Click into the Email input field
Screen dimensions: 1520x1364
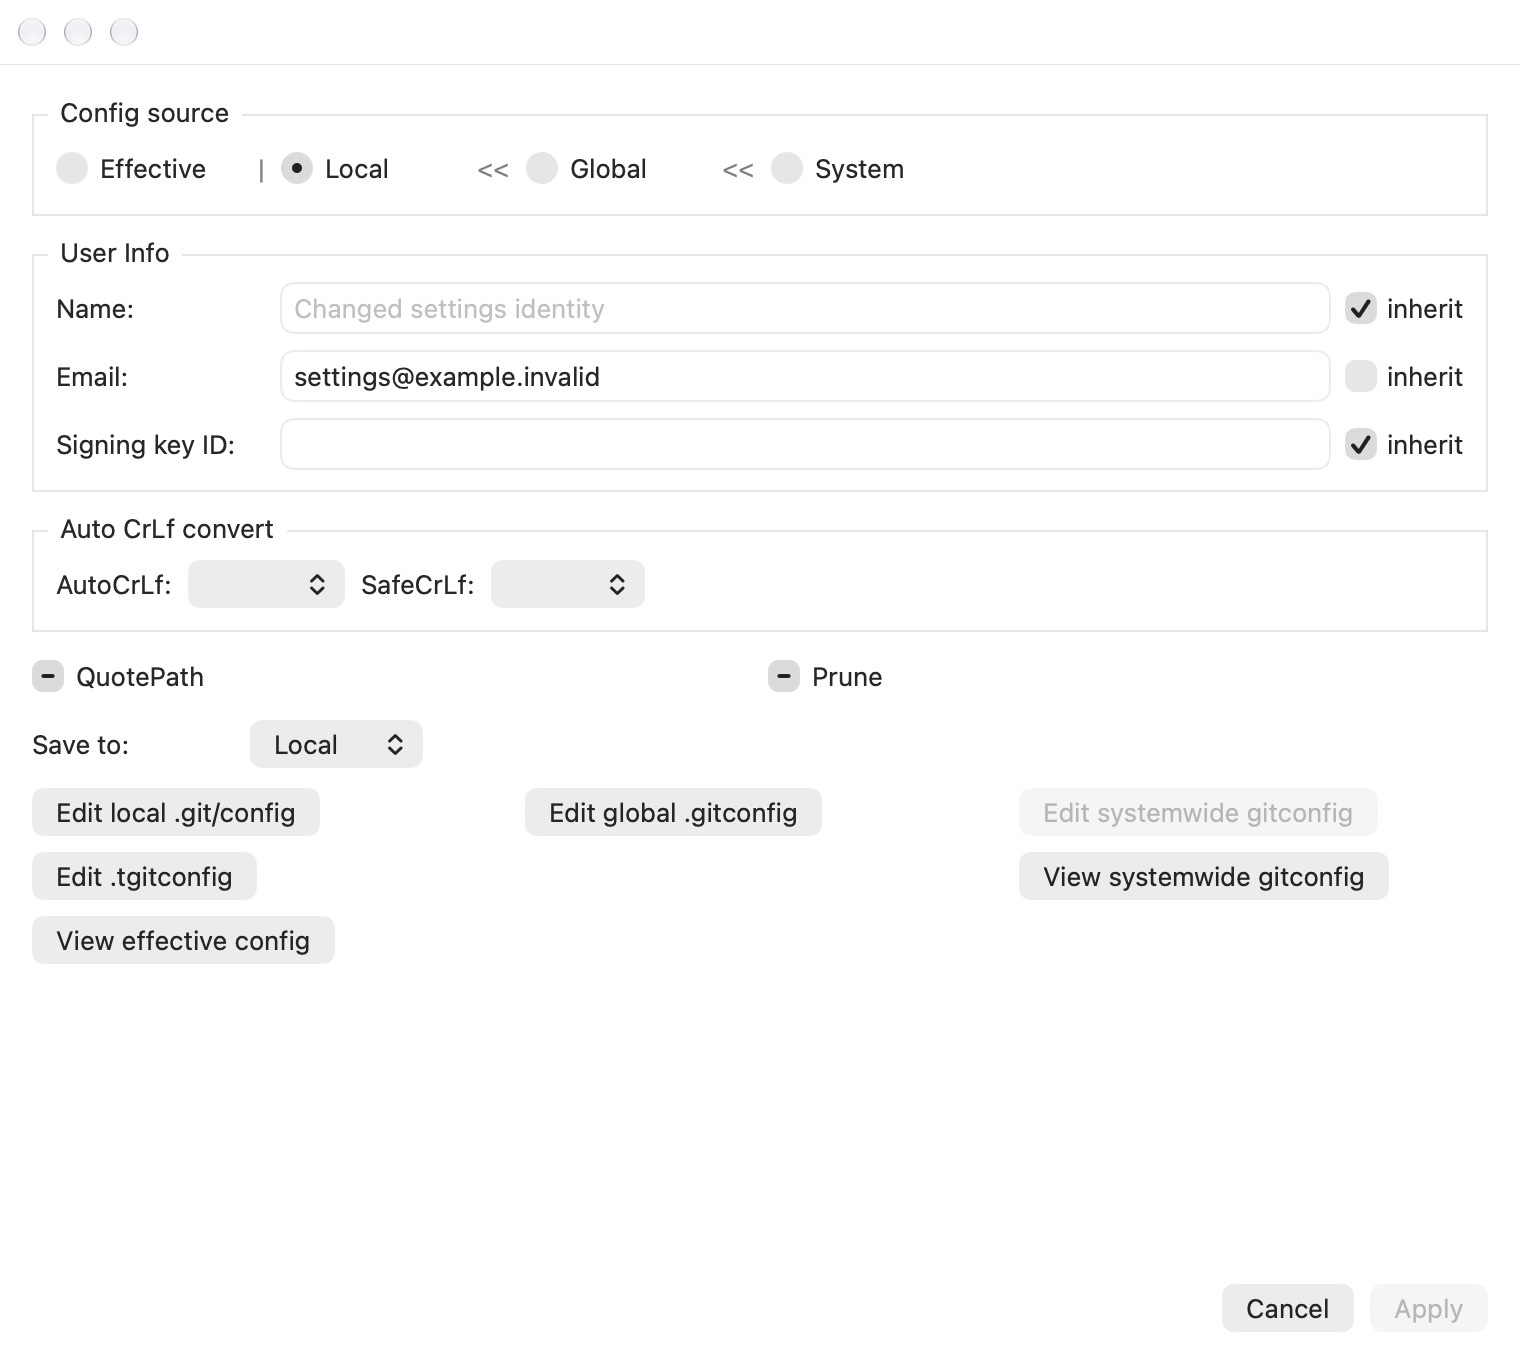[x=805, y=377]
